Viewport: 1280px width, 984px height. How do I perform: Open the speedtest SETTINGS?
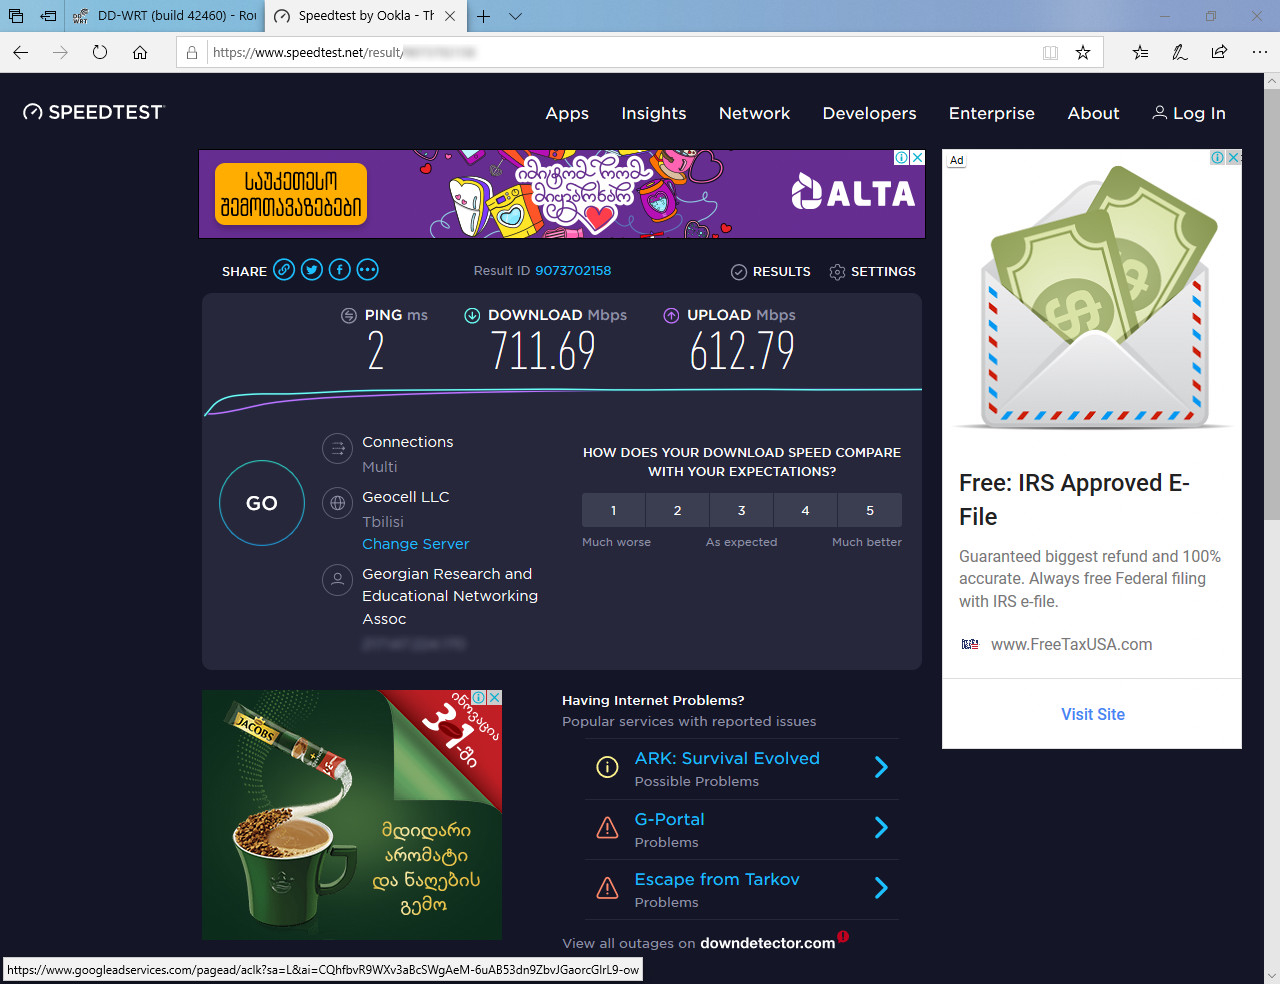pyautogui.click(x=873, y=271)
